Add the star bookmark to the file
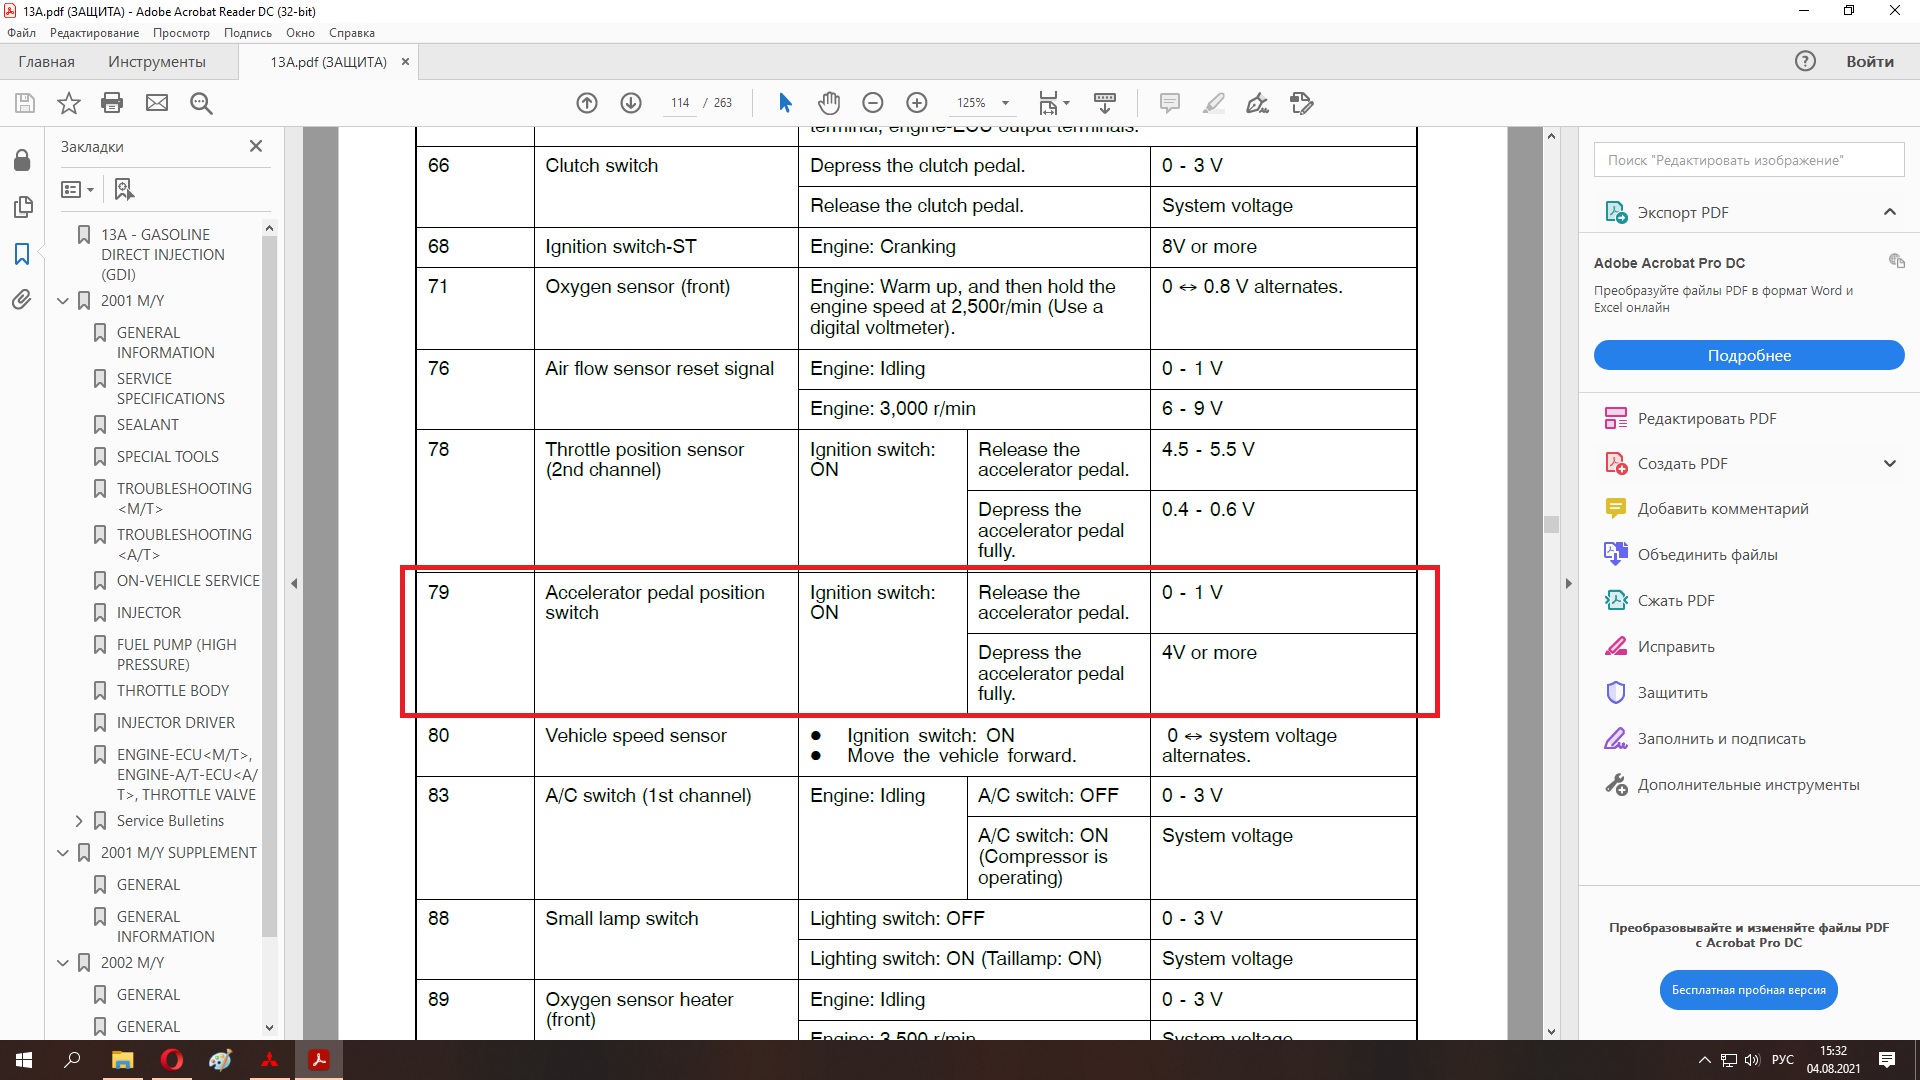This screenshot has width=1920, height=1080. click(69, 103)
